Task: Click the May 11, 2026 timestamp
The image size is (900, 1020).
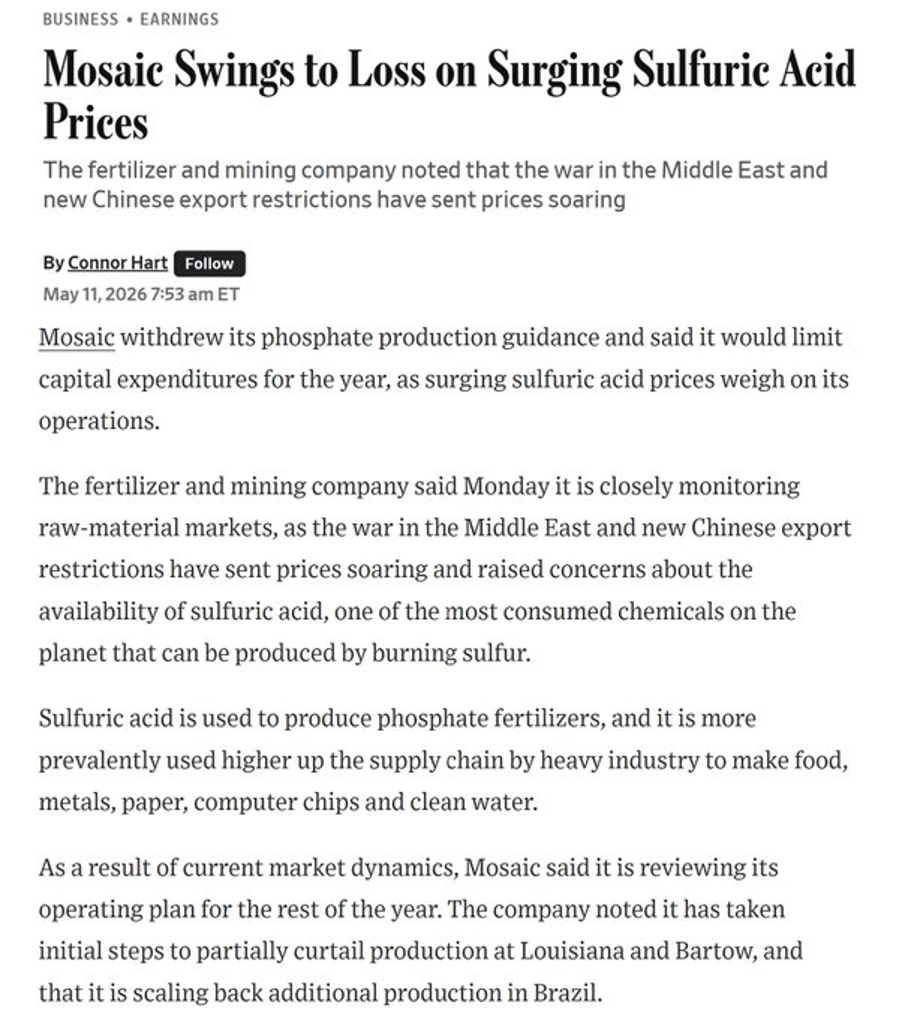Action: [x=141, y=294]
